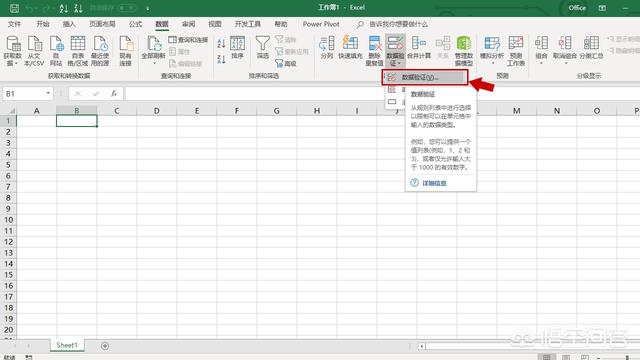Select column D header
The width and height of the screenshot is (640, 360).
coord(157,111)
